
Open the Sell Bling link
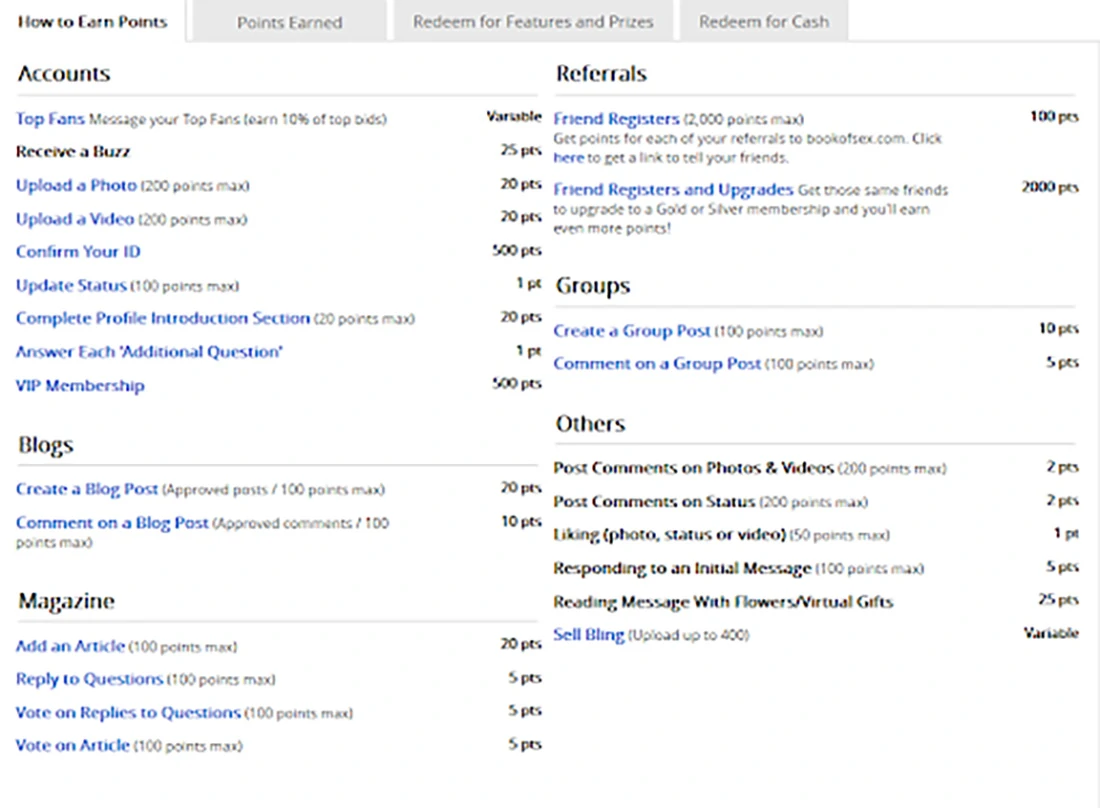click(x=589, y=635)
